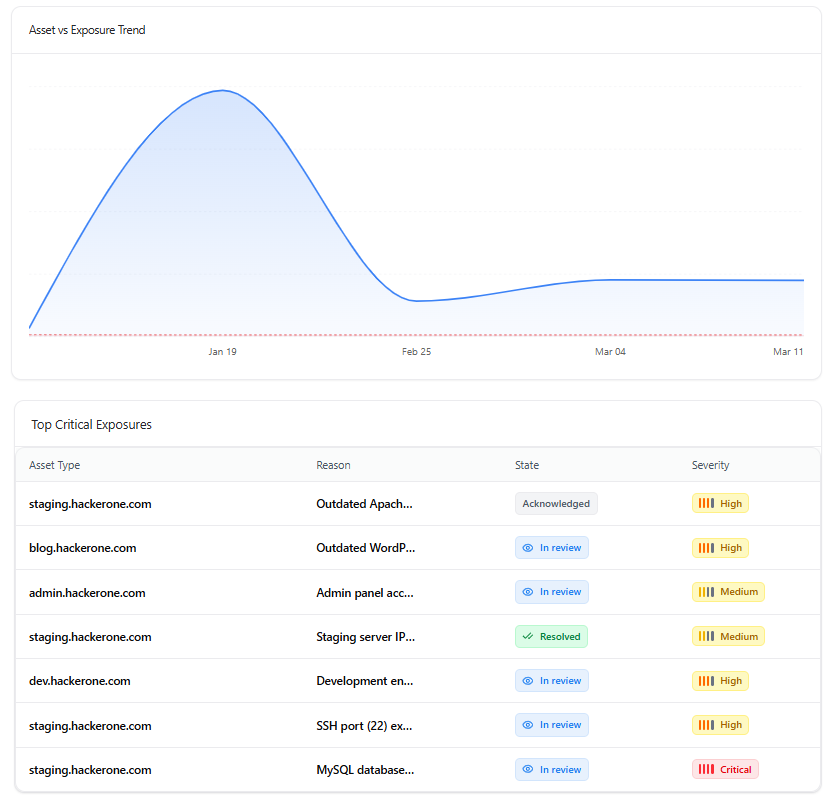Screen dimensions: 832x795
Task: Click severity bars icon in Development en row
Action: coord(706,680)
